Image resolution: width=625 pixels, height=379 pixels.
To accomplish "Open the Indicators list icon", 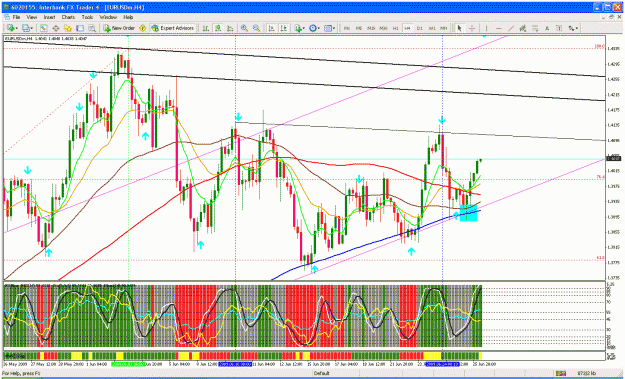I will tap(298, 28).
